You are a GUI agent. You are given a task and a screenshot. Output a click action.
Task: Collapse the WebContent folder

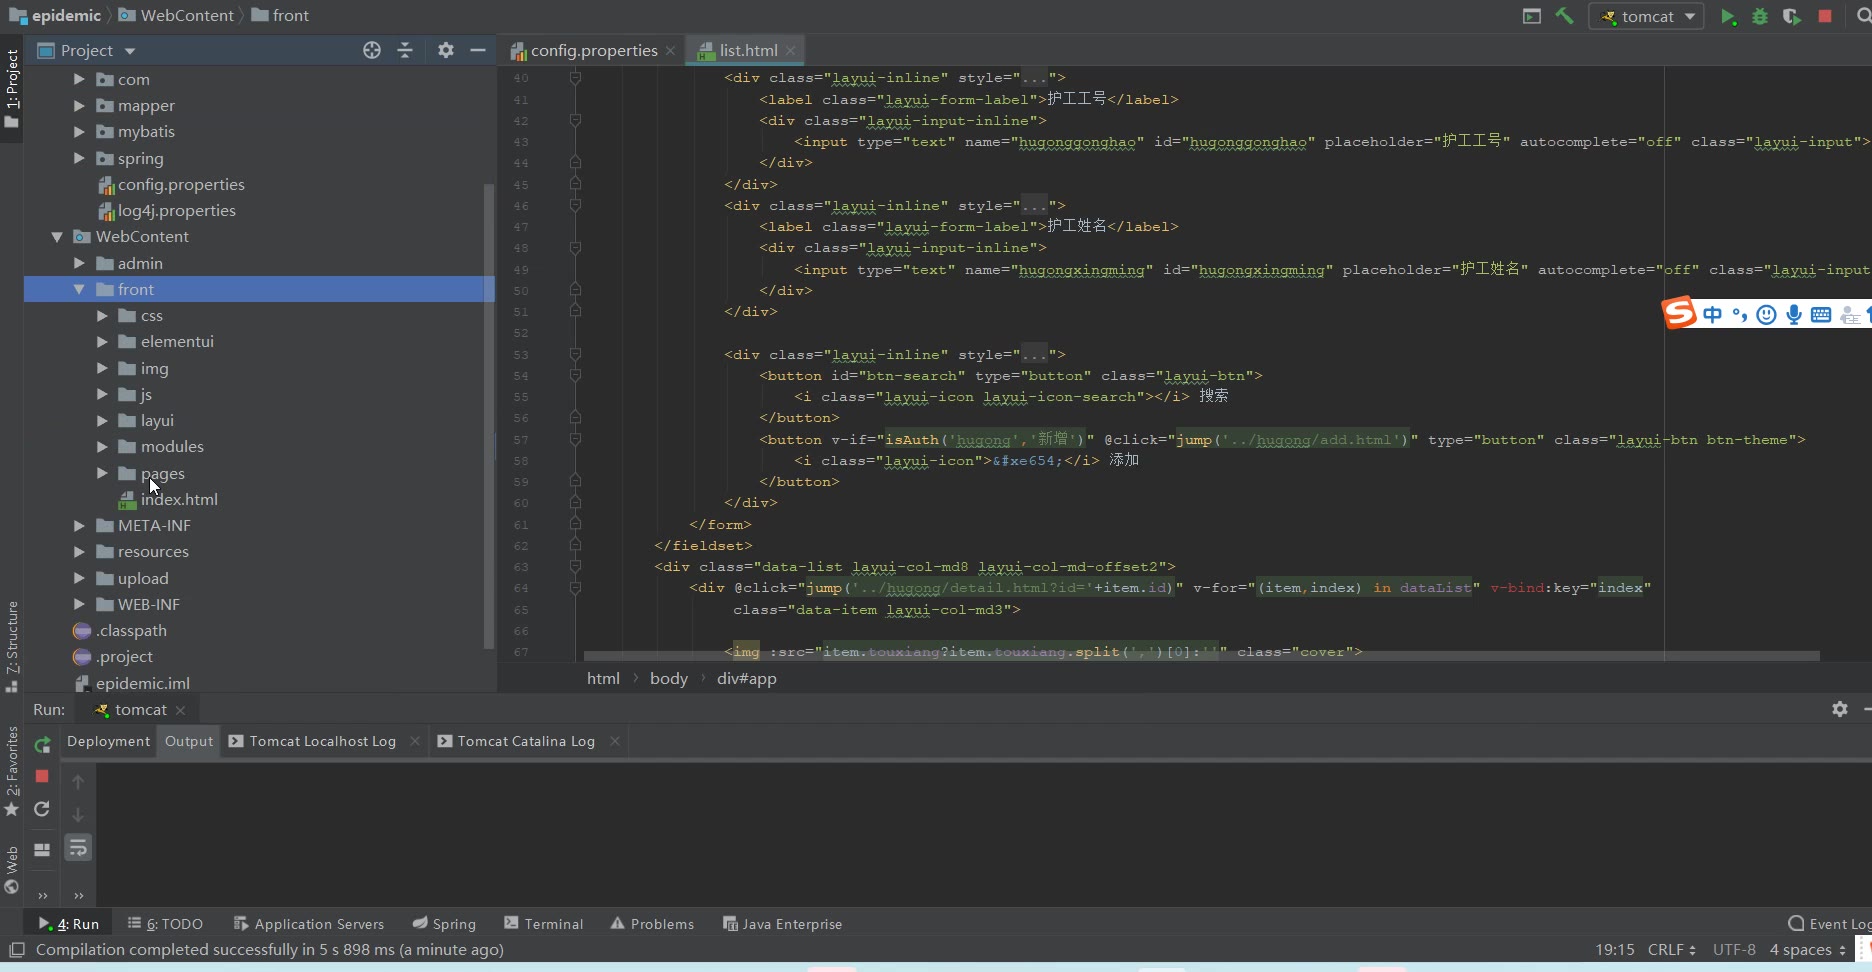pyautogui.click(x=57, y=237)
